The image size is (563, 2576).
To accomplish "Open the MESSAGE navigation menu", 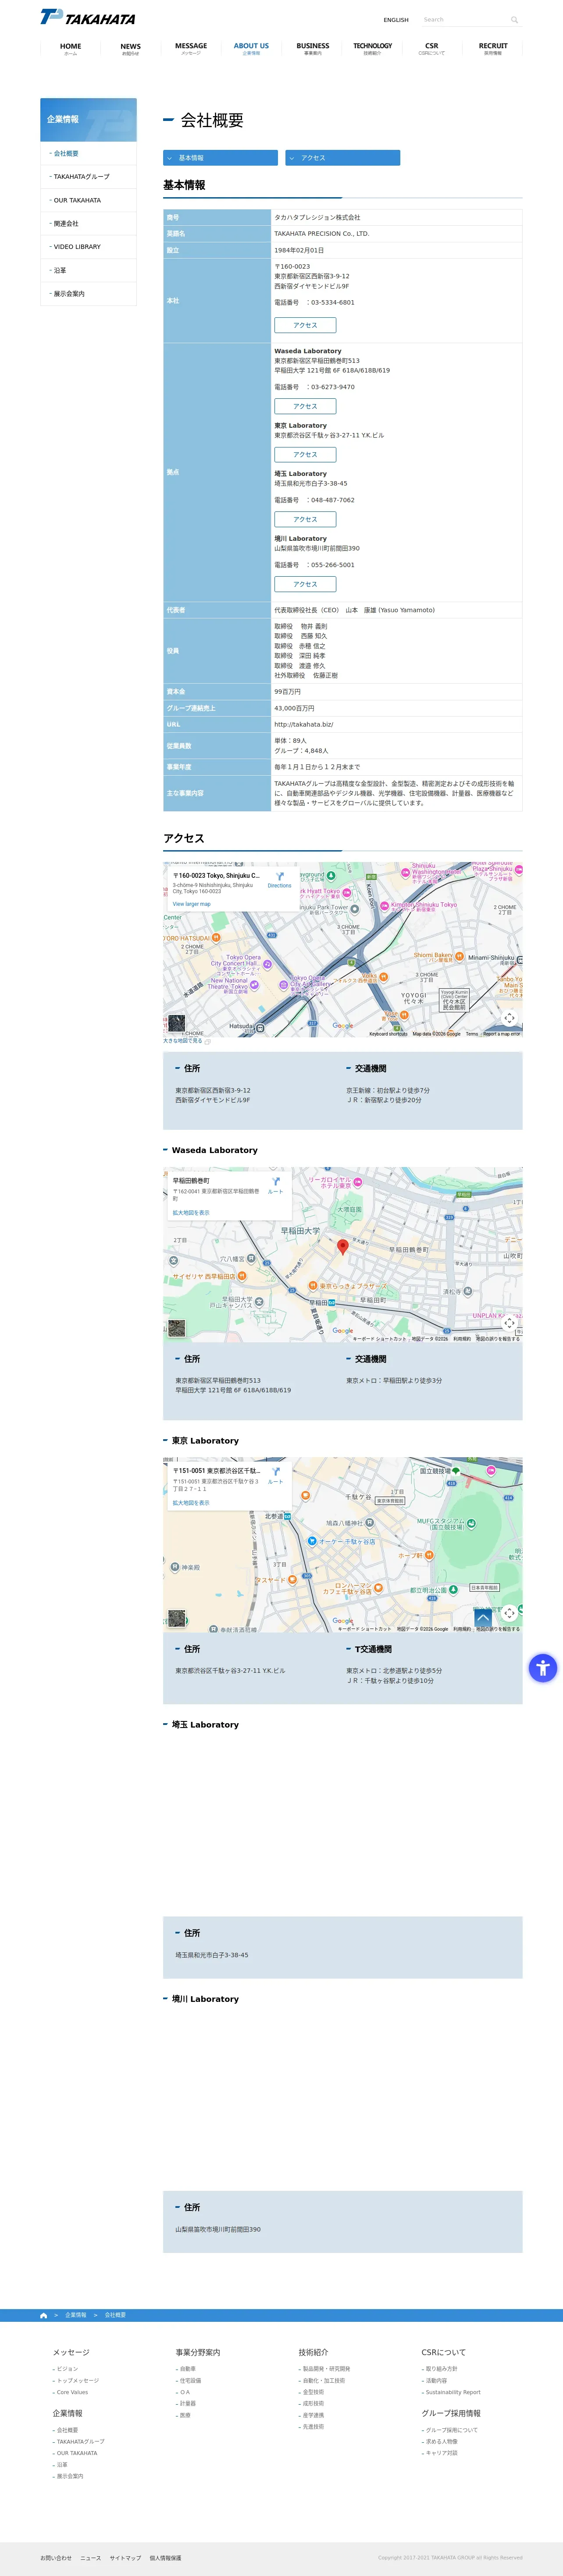I will coord(191,48).
